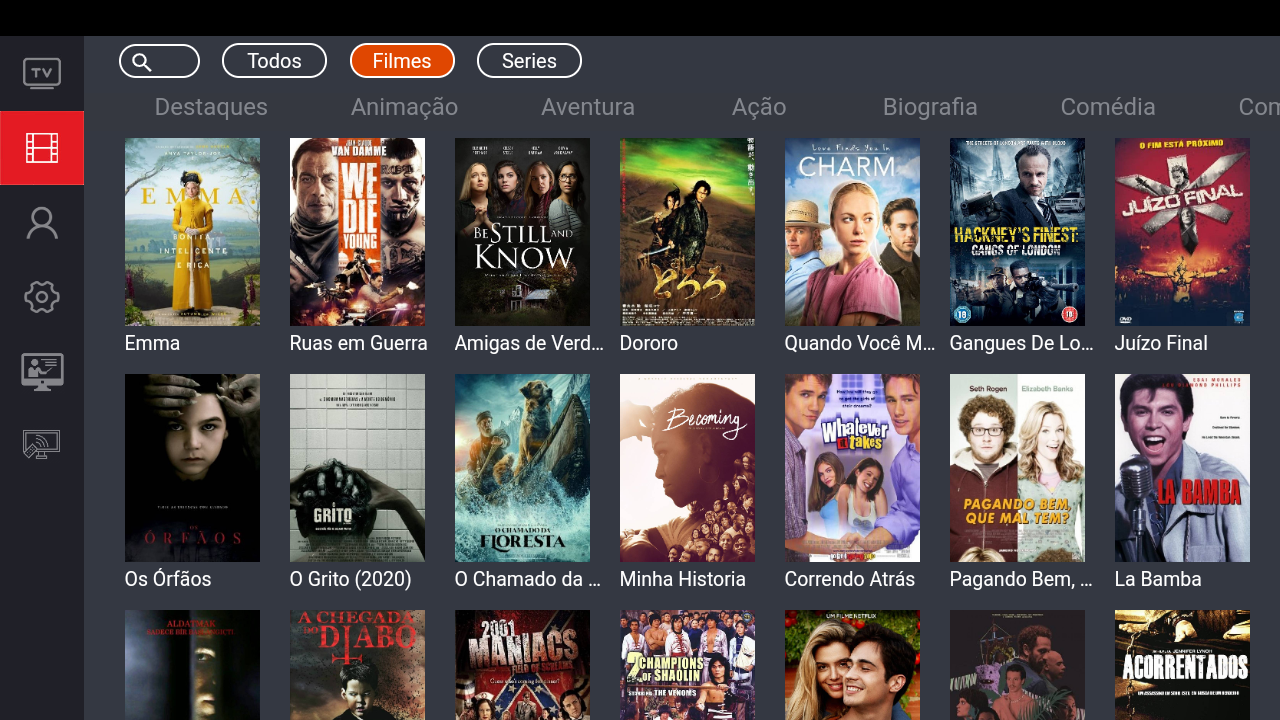The image size is (1280, 720).
Task: Click the 'O Chamado da ...' title
Action: [527, 579]
